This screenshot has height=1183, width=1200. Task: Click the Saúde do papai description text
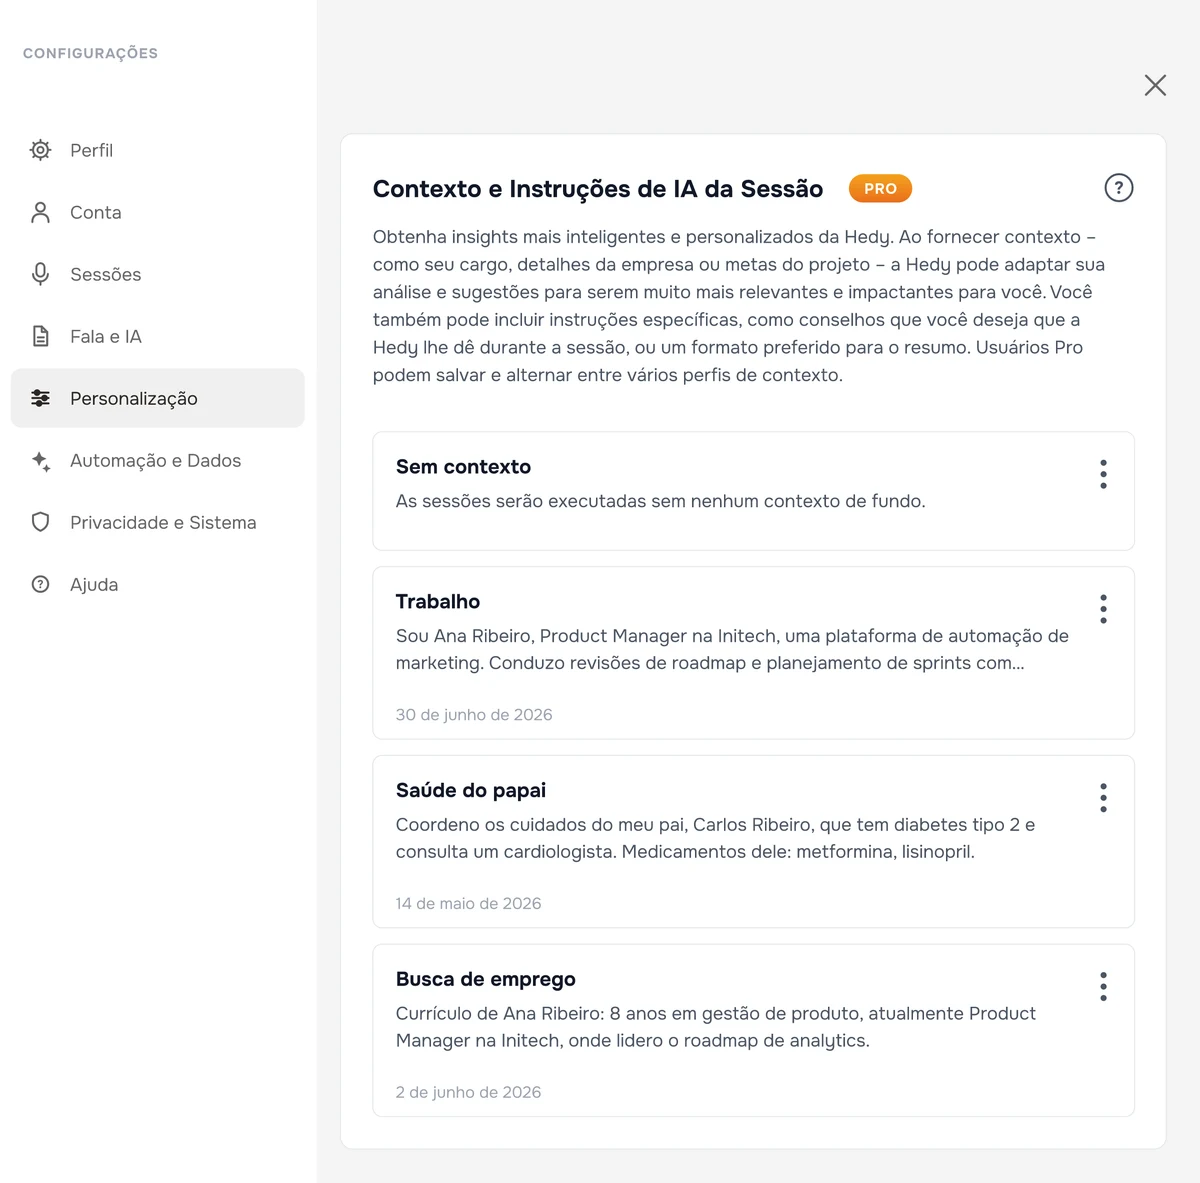pyautogui.click(x=715, y=838)
